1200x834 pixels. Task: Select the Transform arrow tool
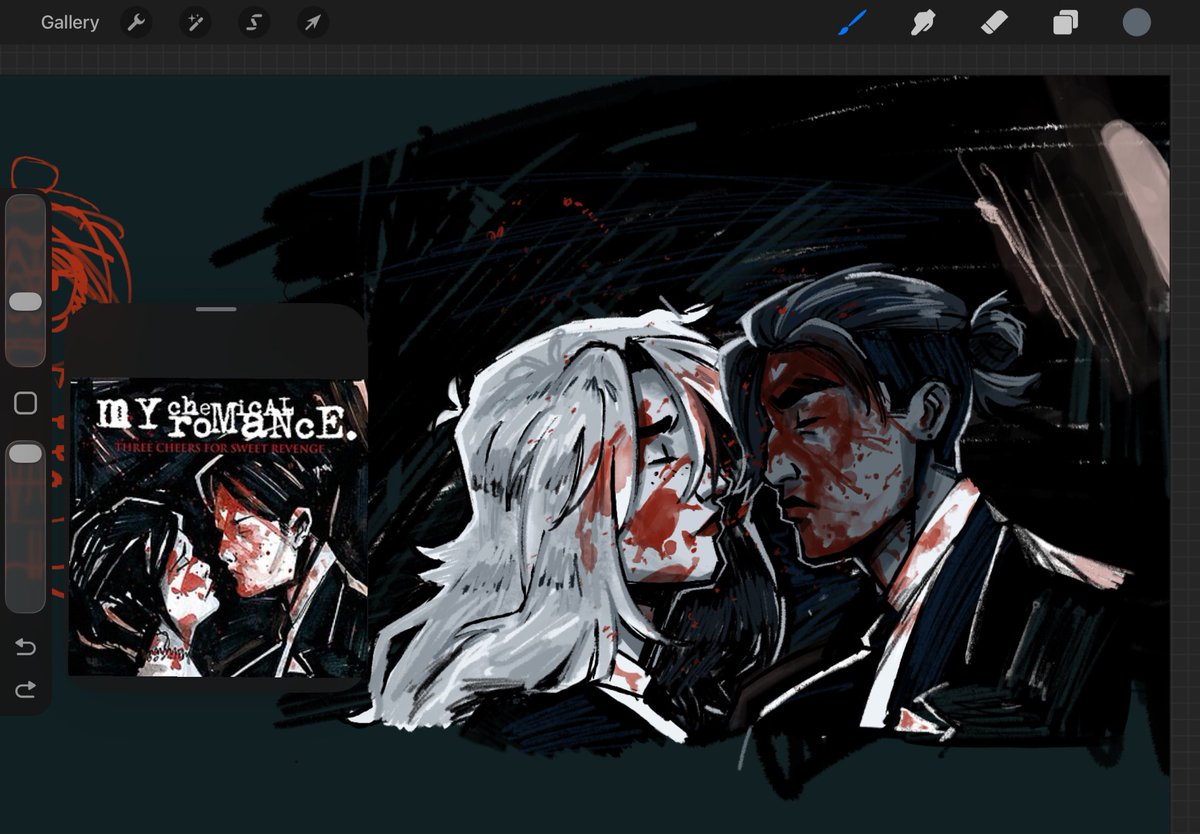pyautogui.click(x=312, y=22)
